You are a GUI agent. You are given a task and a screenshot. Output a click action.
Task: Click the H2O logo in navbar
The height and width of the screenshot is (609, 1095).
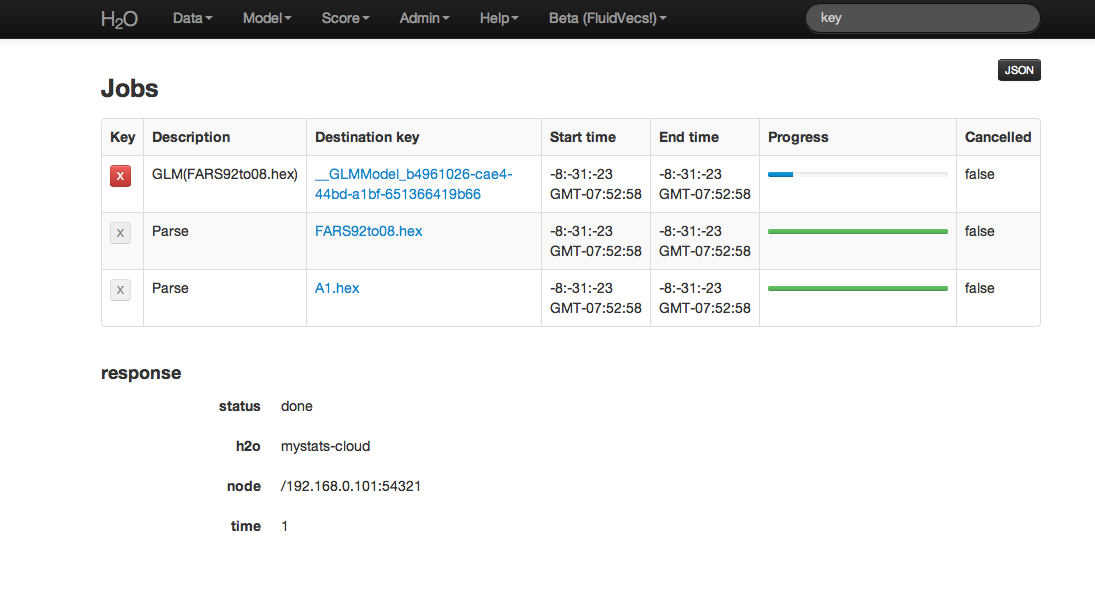(120, 19)
